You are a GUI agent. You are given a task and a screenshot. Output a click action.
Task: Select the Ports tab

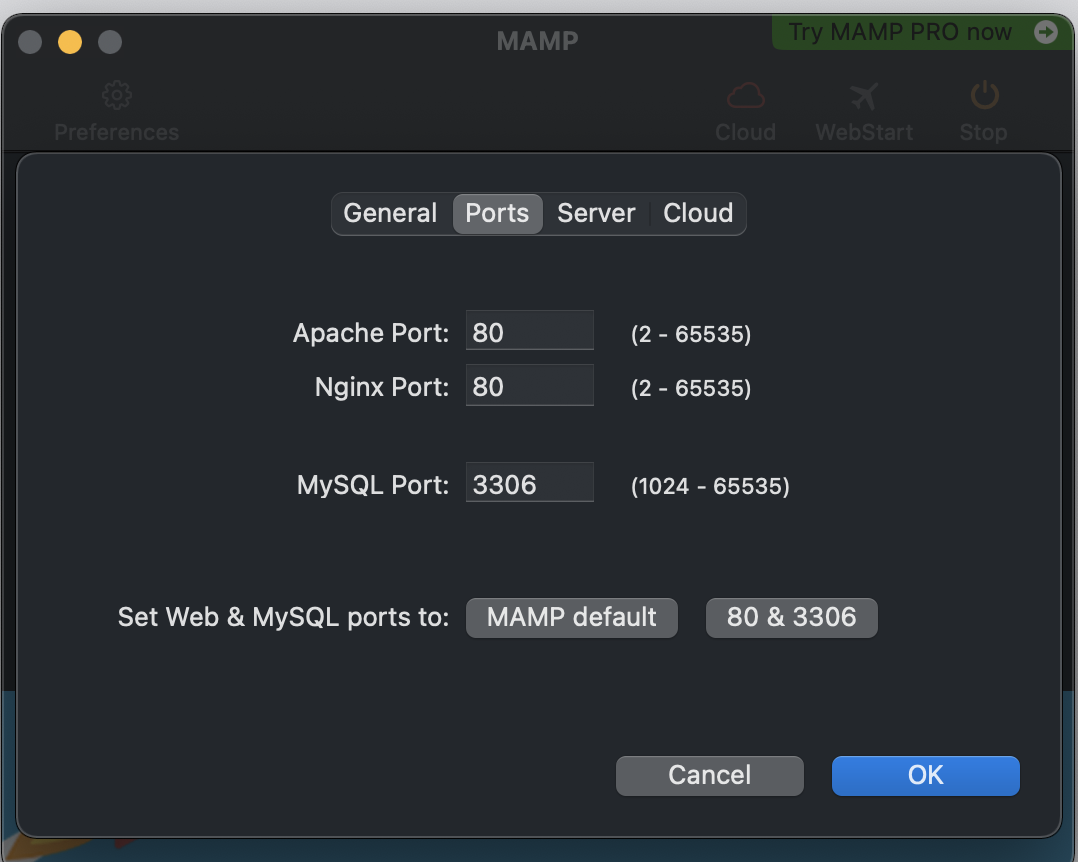pyautogui.click(x=497, y=214)
